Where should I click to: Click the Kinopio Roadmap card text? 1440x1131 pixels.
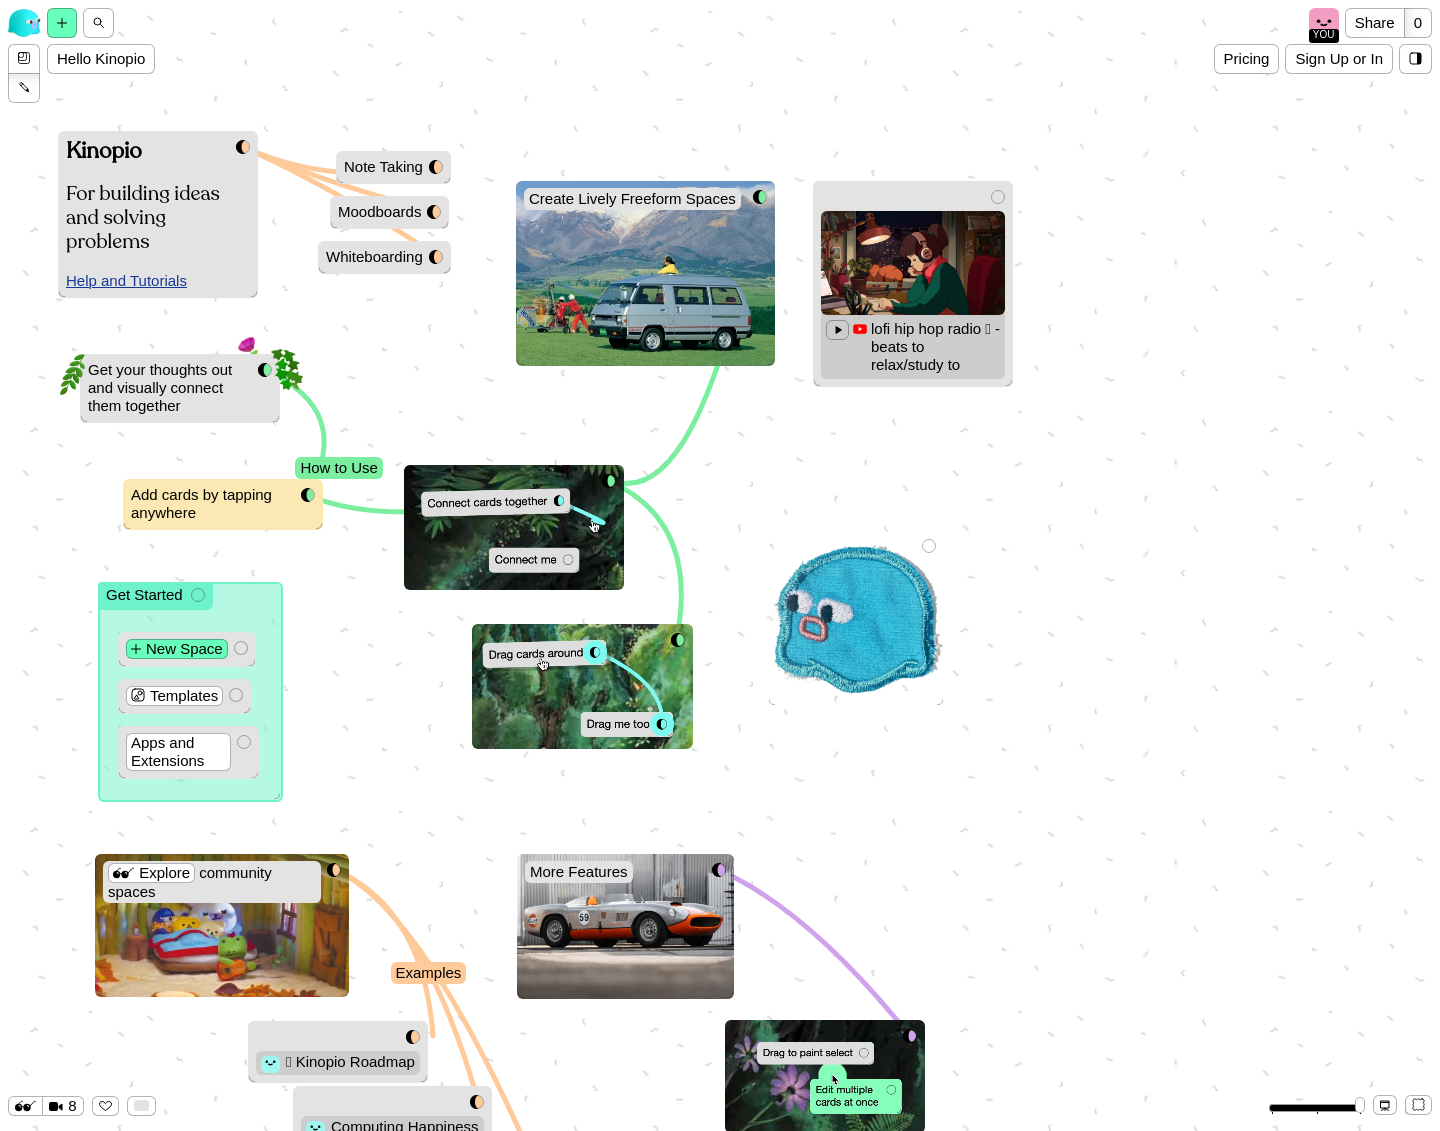click(350, 1062)
